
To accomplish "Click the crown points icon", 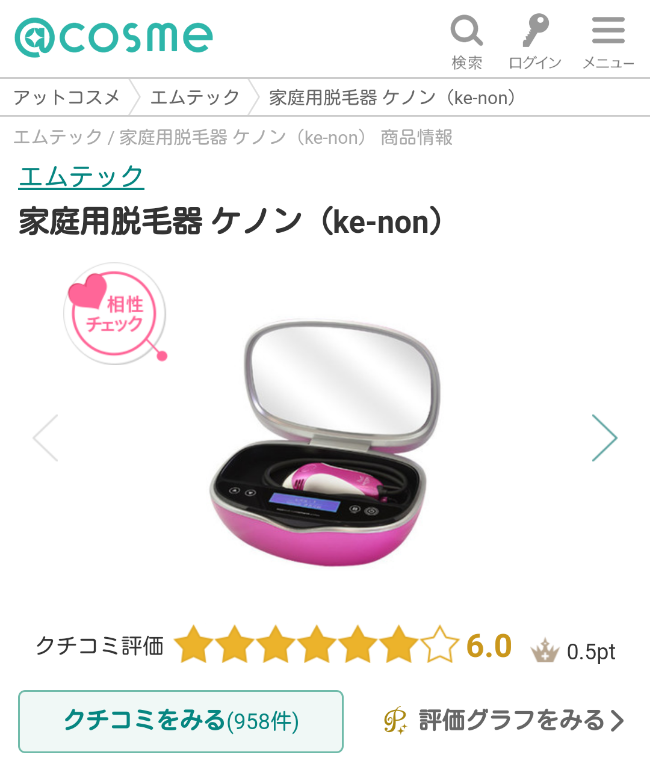I will pos(545,650).
